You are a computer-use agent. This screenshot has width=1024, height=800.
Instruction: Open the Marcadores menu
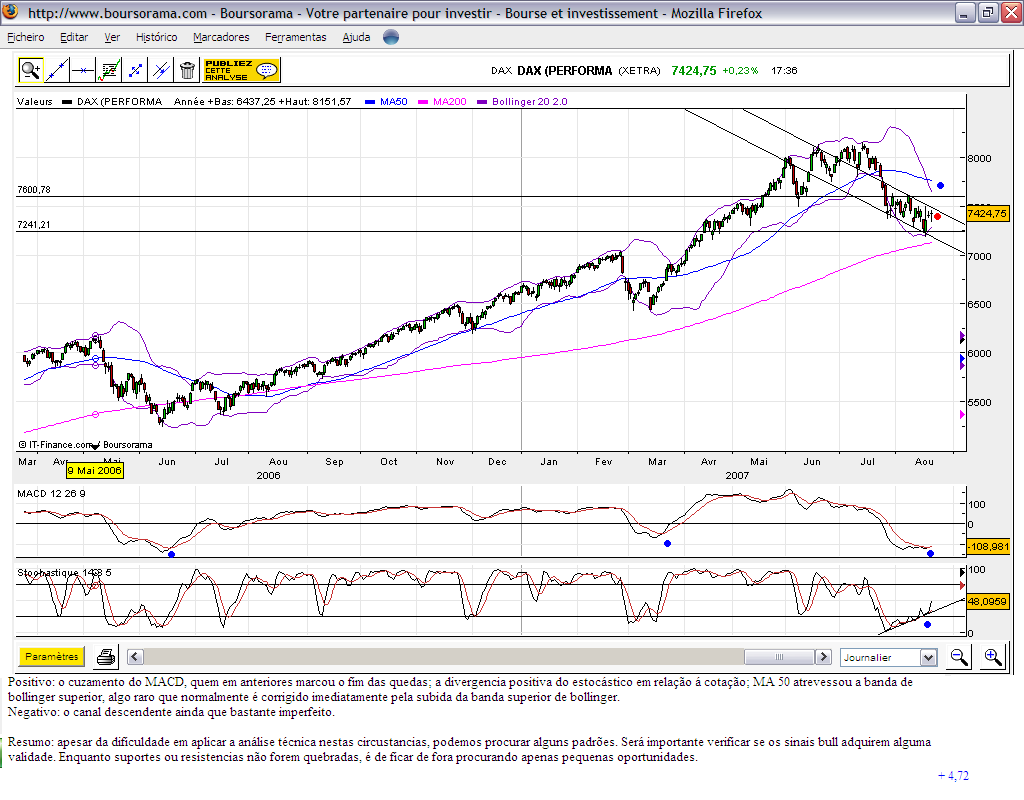tap(221, 37)
